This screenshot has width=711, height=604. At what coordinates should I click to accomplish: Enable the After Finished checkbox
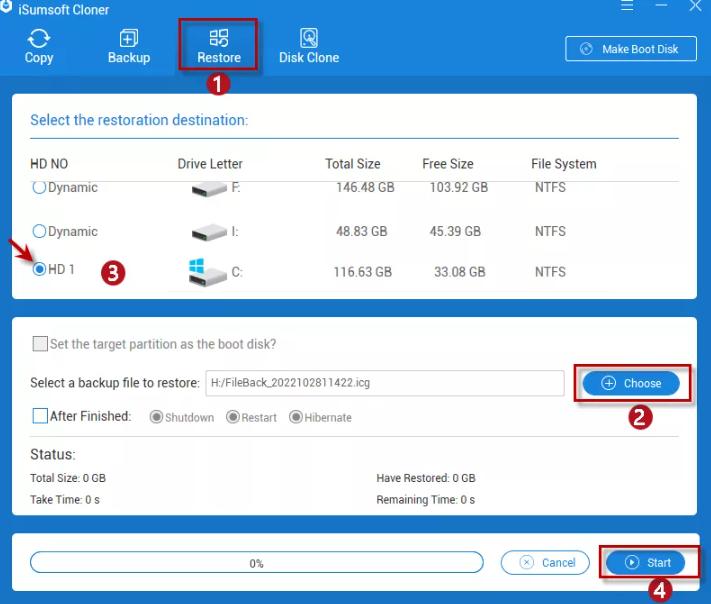point(40,416)
